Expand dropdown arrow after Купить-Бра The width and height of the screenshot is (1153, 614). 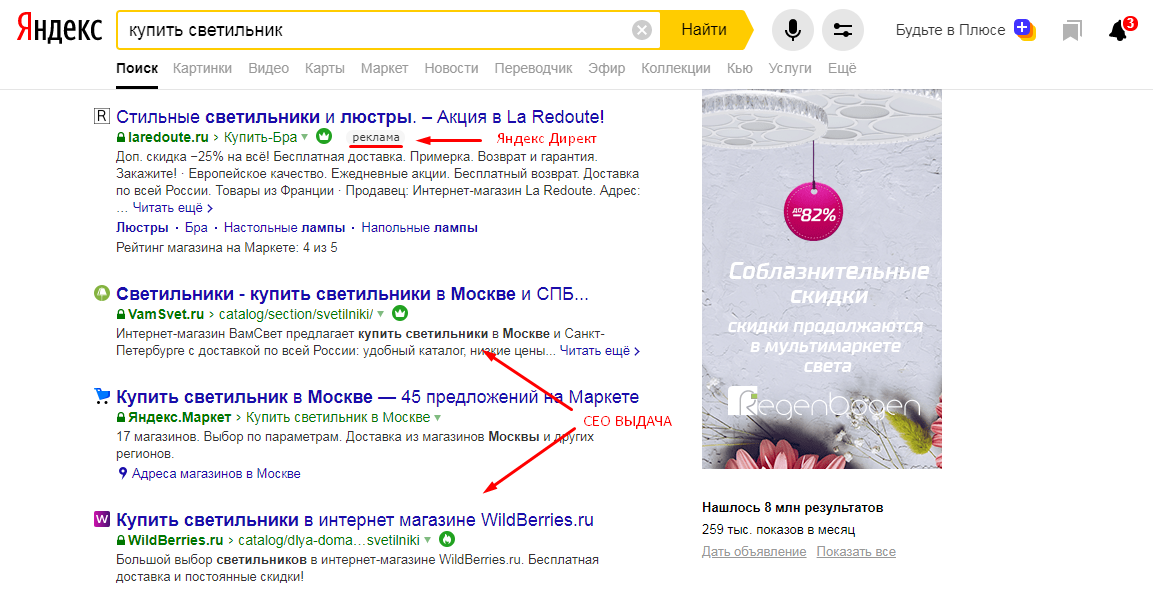coord(304,138)
